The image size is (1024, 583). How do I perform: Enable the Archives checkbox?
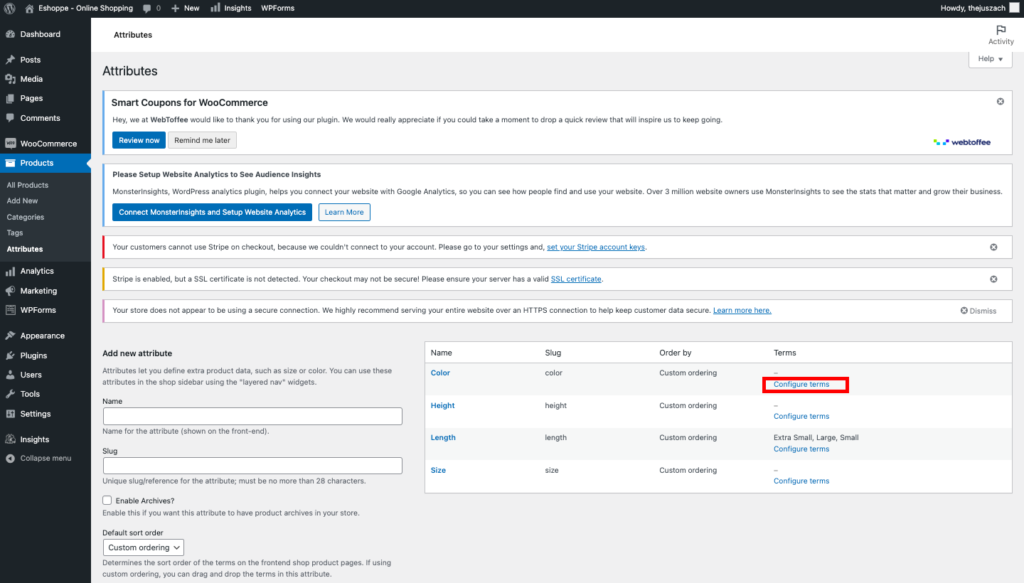(108, 500)
